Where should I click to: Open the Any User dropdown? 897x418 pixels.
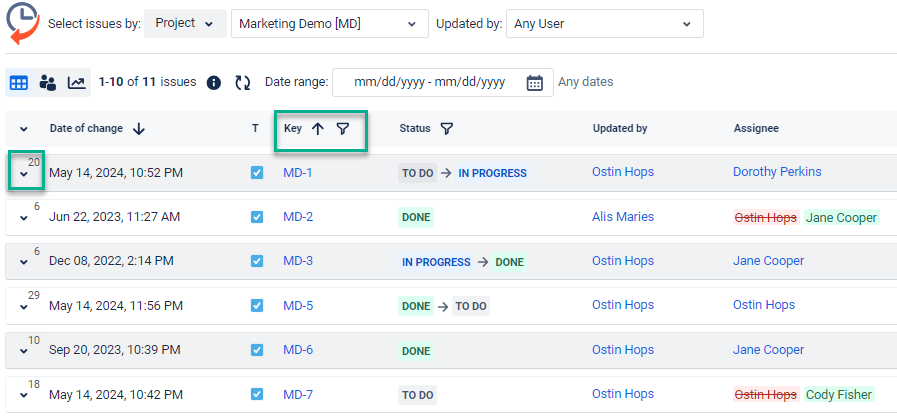(x=604, y=24)
